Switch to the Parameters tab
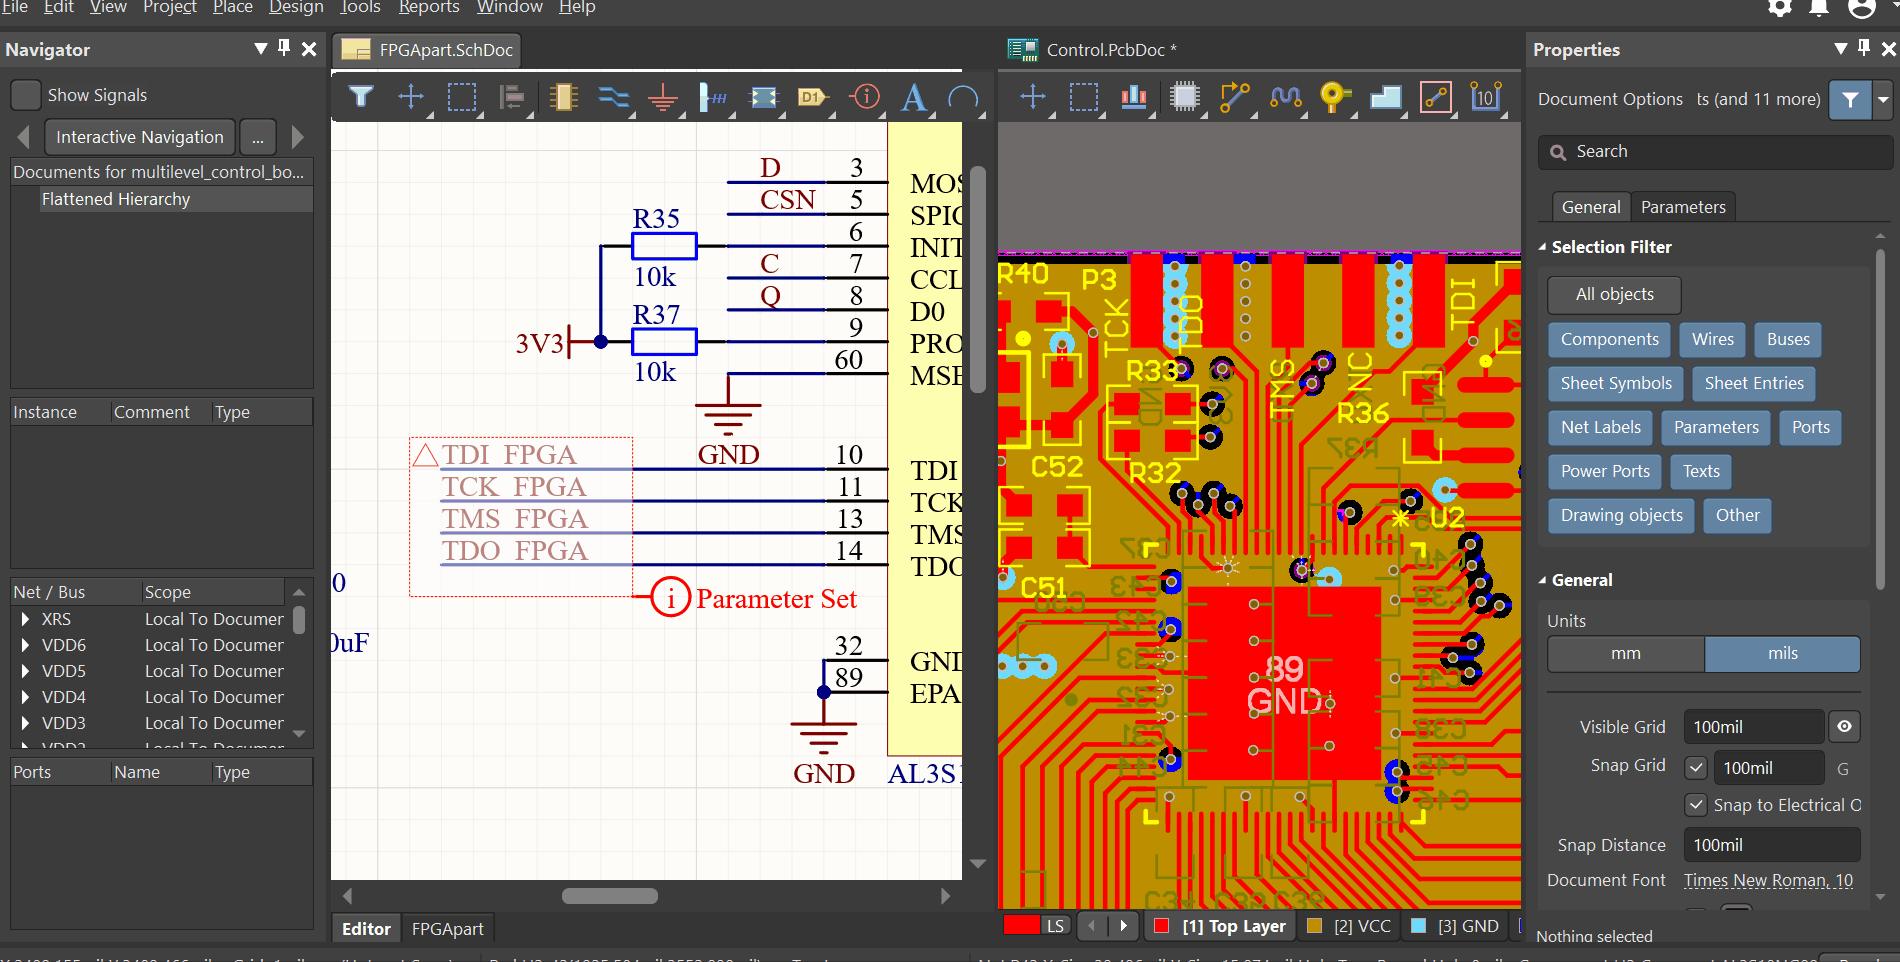Screen dimensions: 1900x962 tap(1682, 207)
